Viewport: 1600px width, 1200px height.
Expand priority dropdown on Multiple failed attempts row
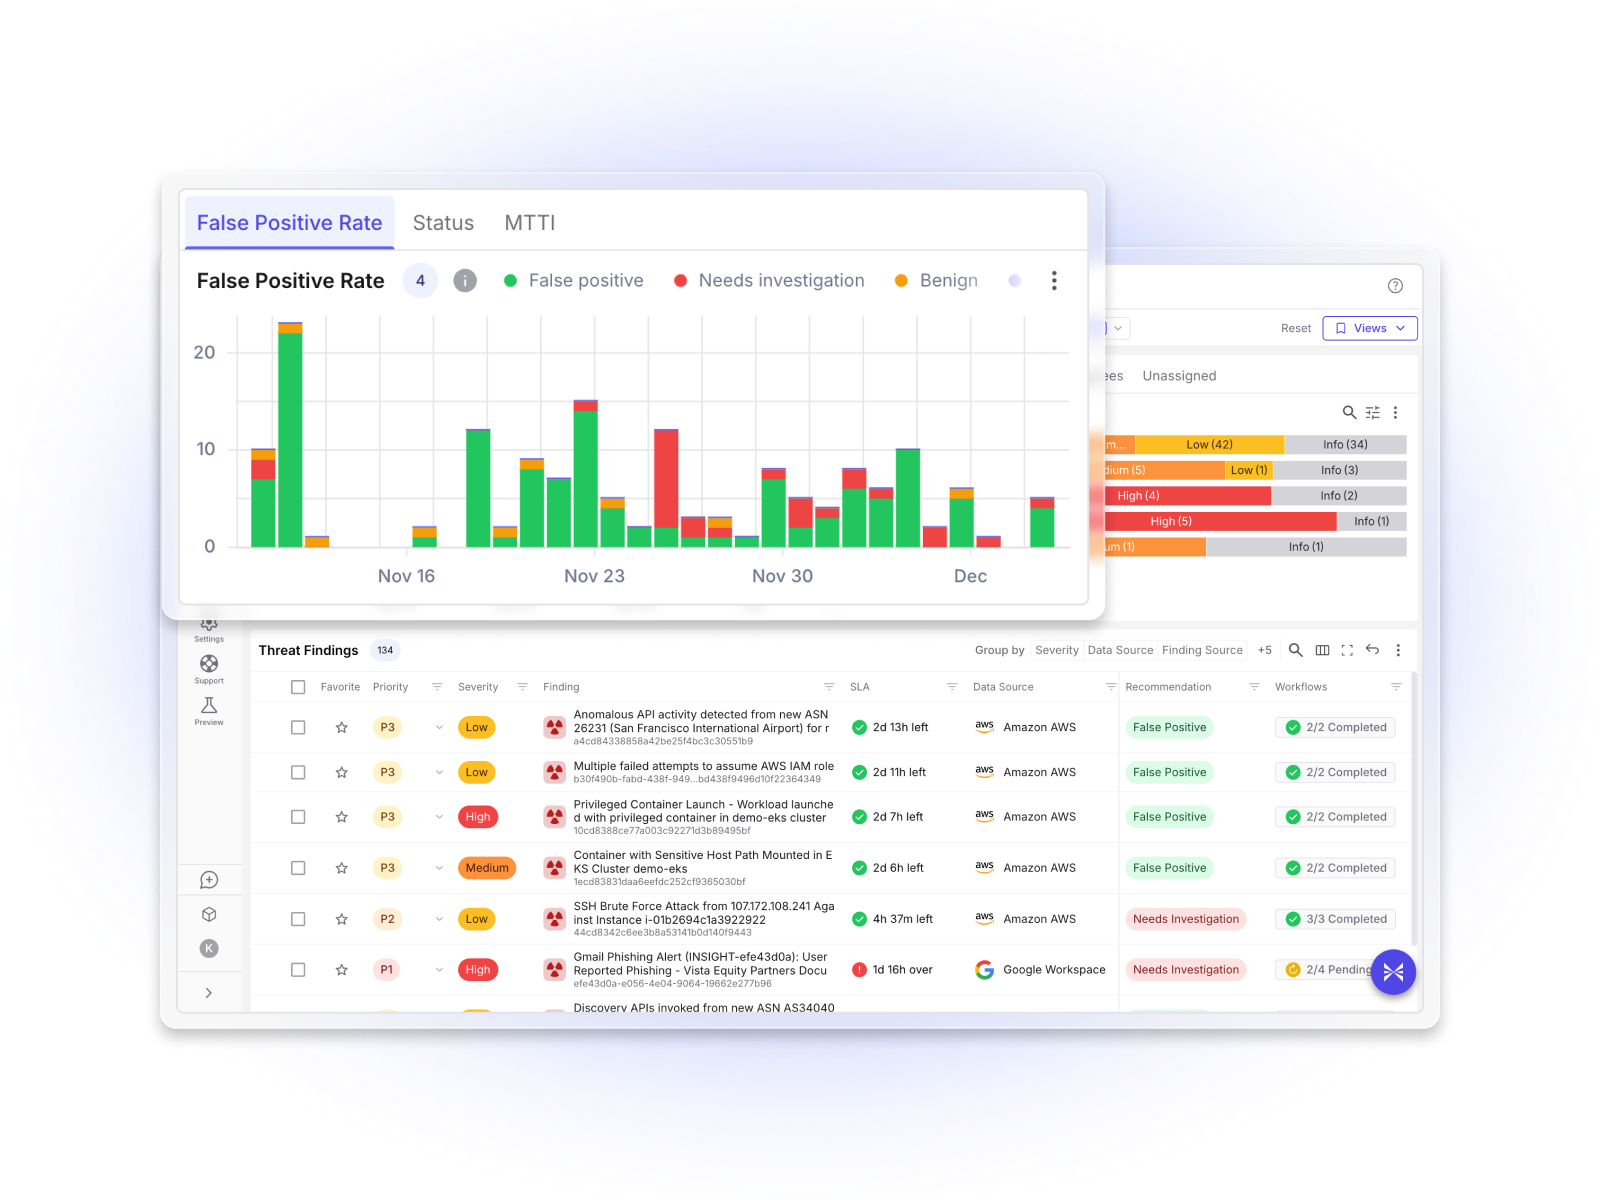coord(439,772)
